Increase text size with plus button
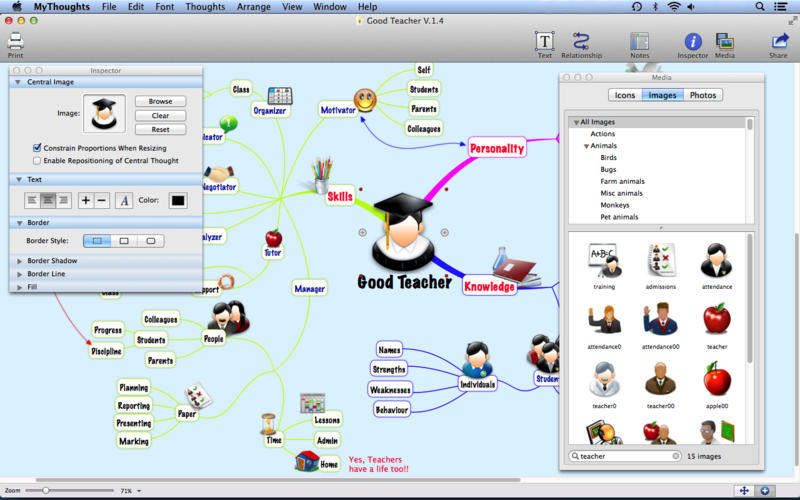The image size is (800, 500). [x=86, y=201]
